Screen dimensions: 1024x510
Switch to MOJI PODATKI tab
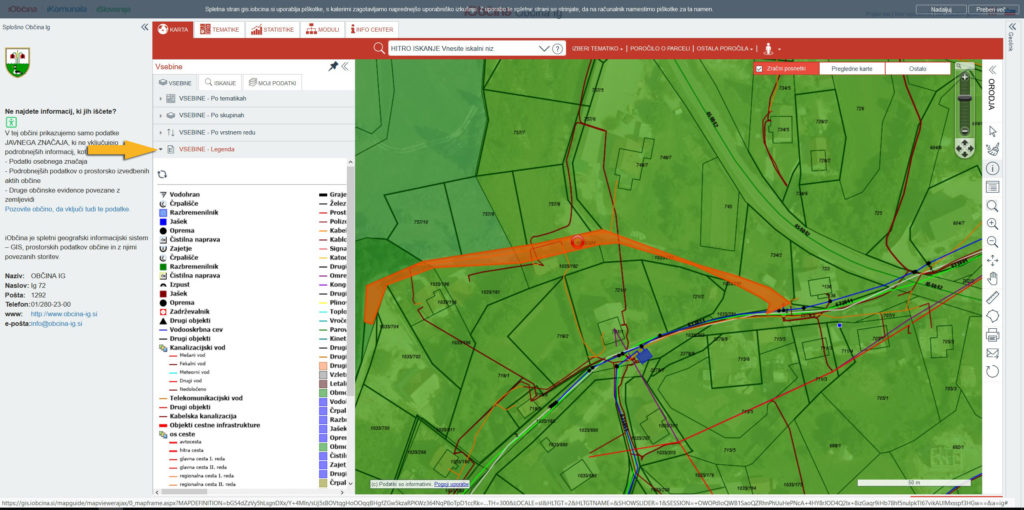[272, 83]
